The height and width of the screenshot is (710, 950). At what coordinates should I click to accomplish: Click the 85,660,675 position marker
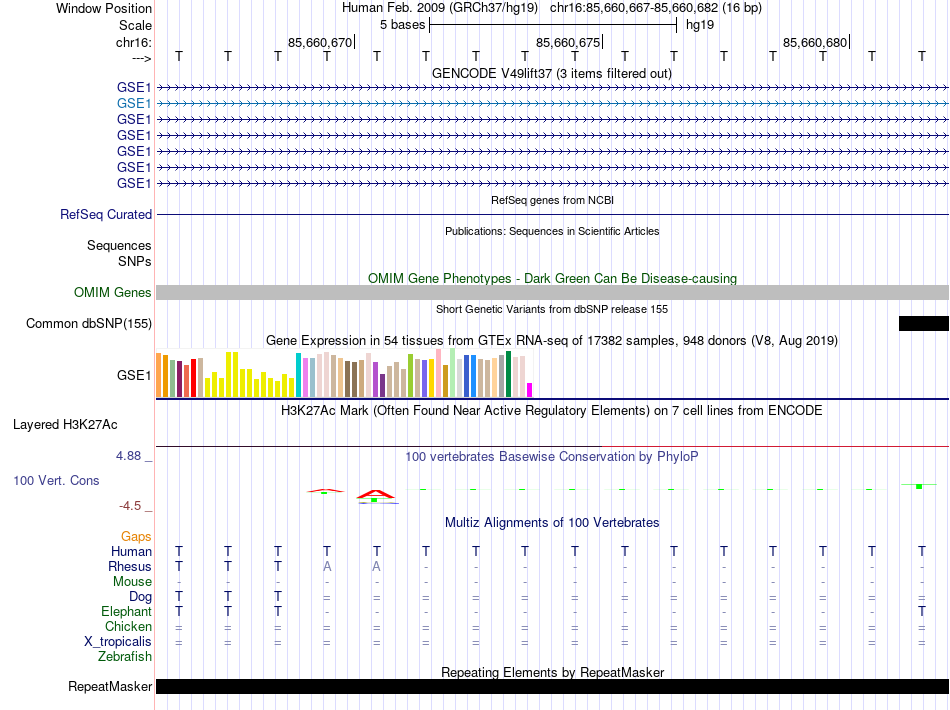tap(568, 42)
